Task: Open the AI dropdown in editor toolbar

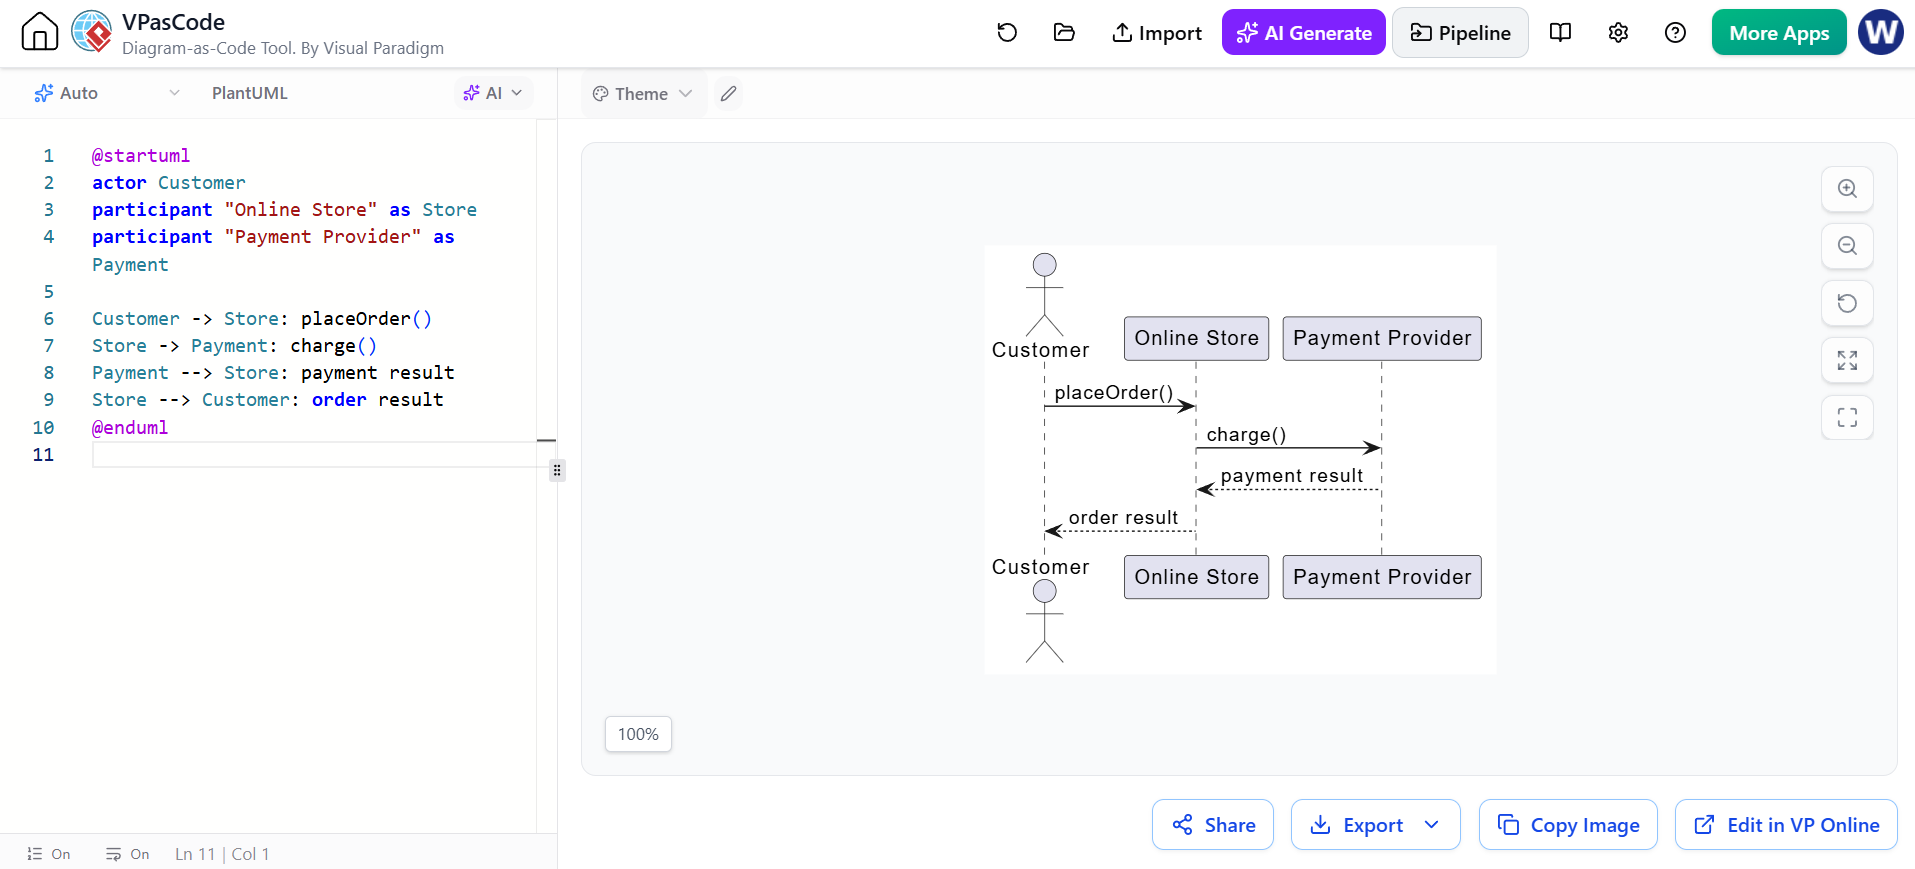Action: [x=493, y=93]
